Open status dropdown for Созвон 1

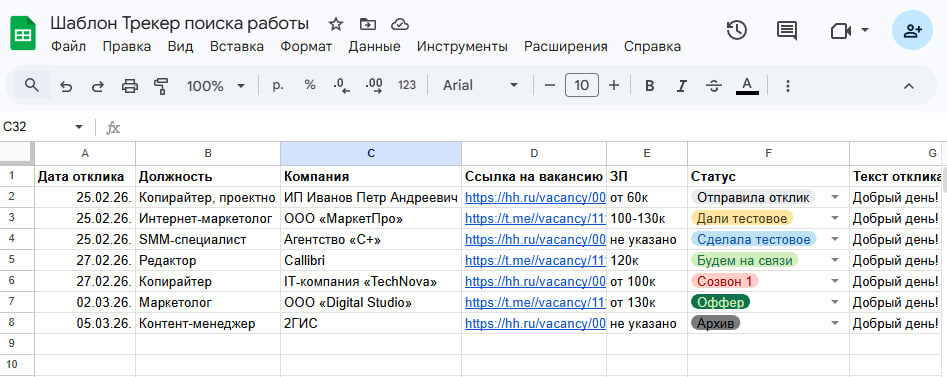click(x=835, y=281)
